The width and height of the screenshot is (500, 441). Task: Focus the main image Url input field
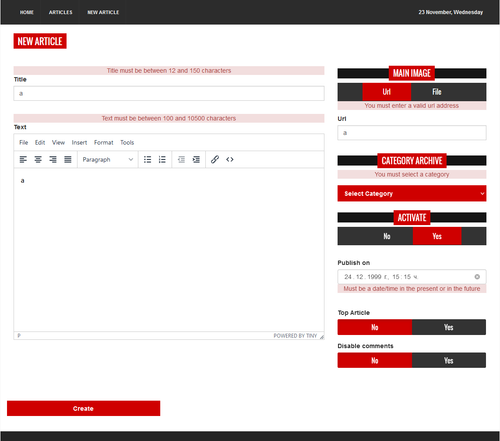click(x=412, y=133)
